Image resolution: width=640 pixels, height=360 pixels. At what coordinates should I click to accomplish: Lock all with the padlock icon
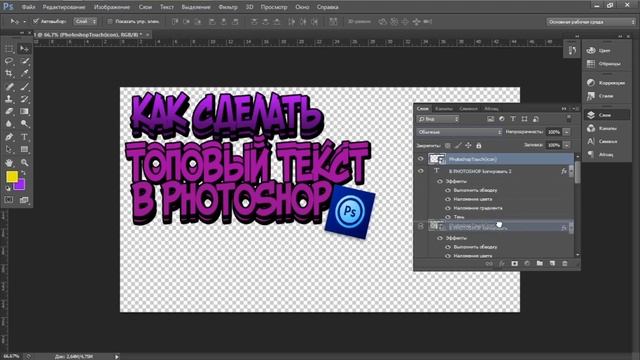coord(479,145)
